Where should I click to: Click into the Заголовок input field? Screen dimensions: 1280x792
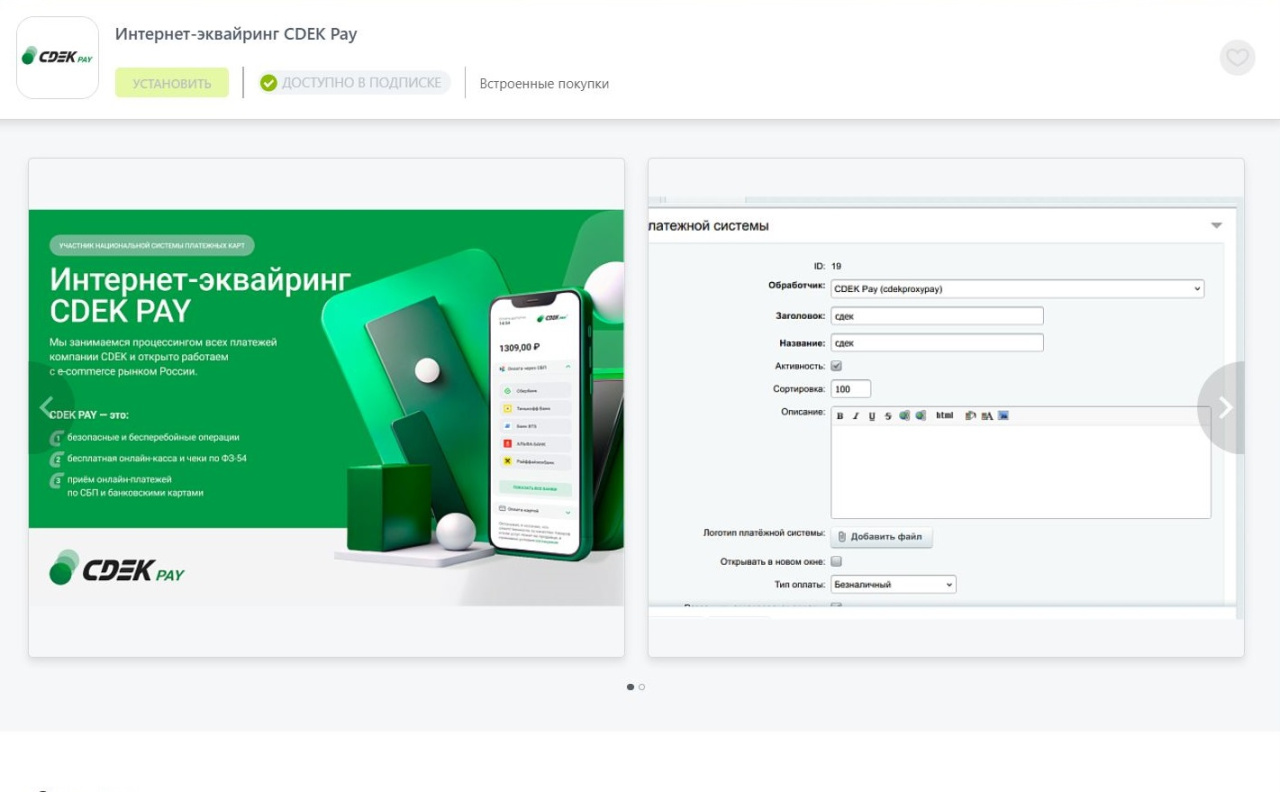937,316
